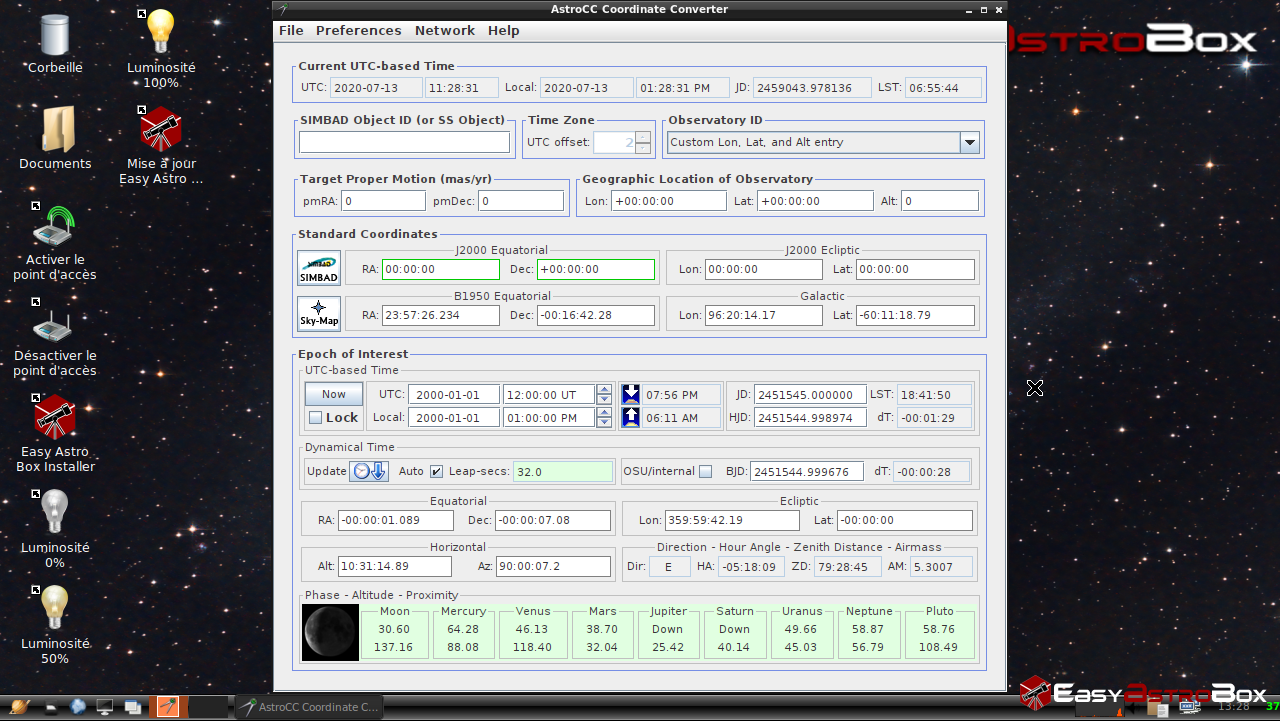Image resolution: width=1280 pixels, height=721 pixels.
Task: Click the AstroCC Coordinate Converter taskbar button
Action: [309, 707]
